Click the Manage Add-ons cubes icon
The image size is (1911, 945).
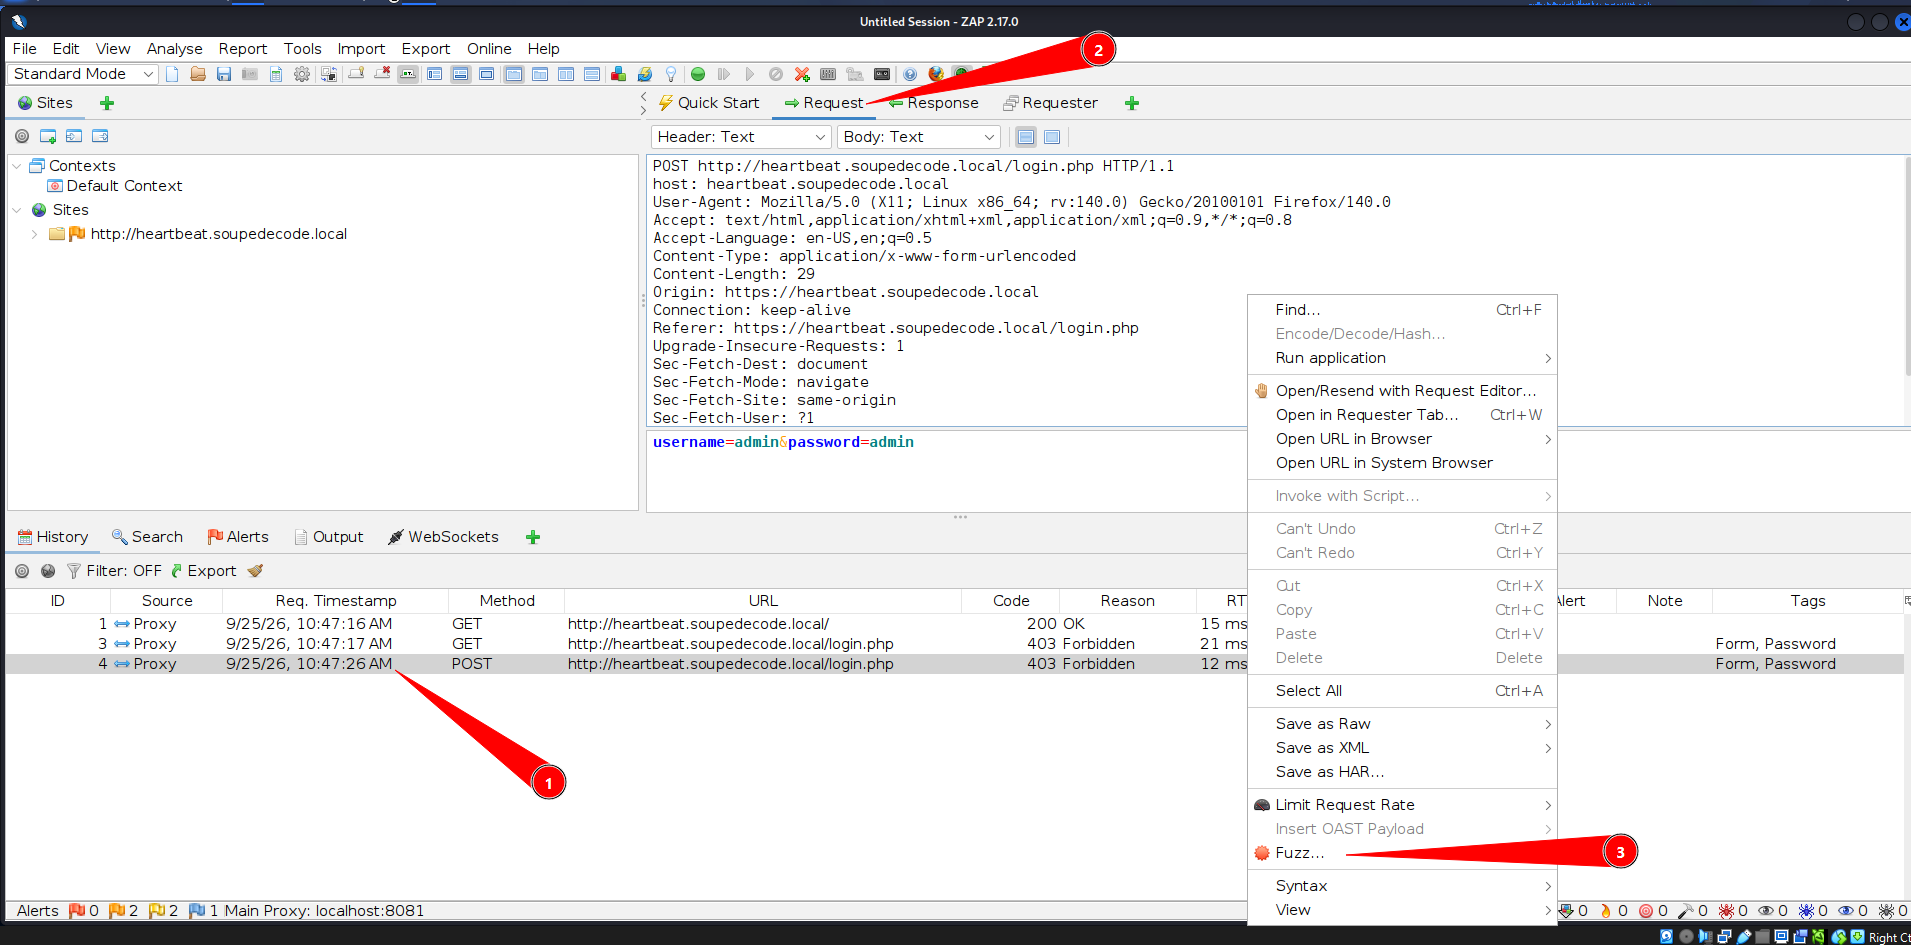[x=618, y=74]
